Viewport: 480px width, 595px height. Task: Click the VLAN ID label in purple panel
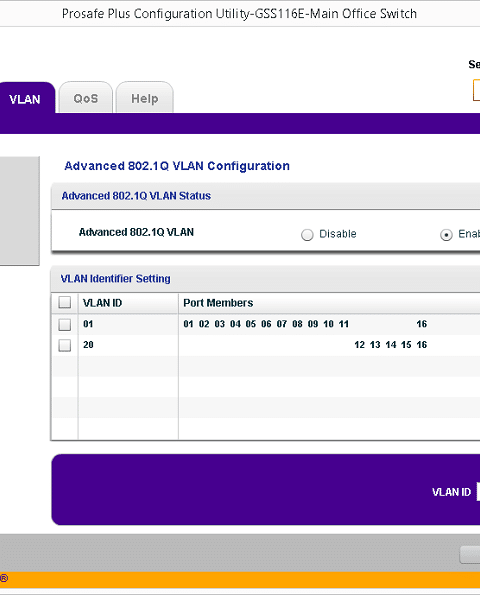click(451, 492)
